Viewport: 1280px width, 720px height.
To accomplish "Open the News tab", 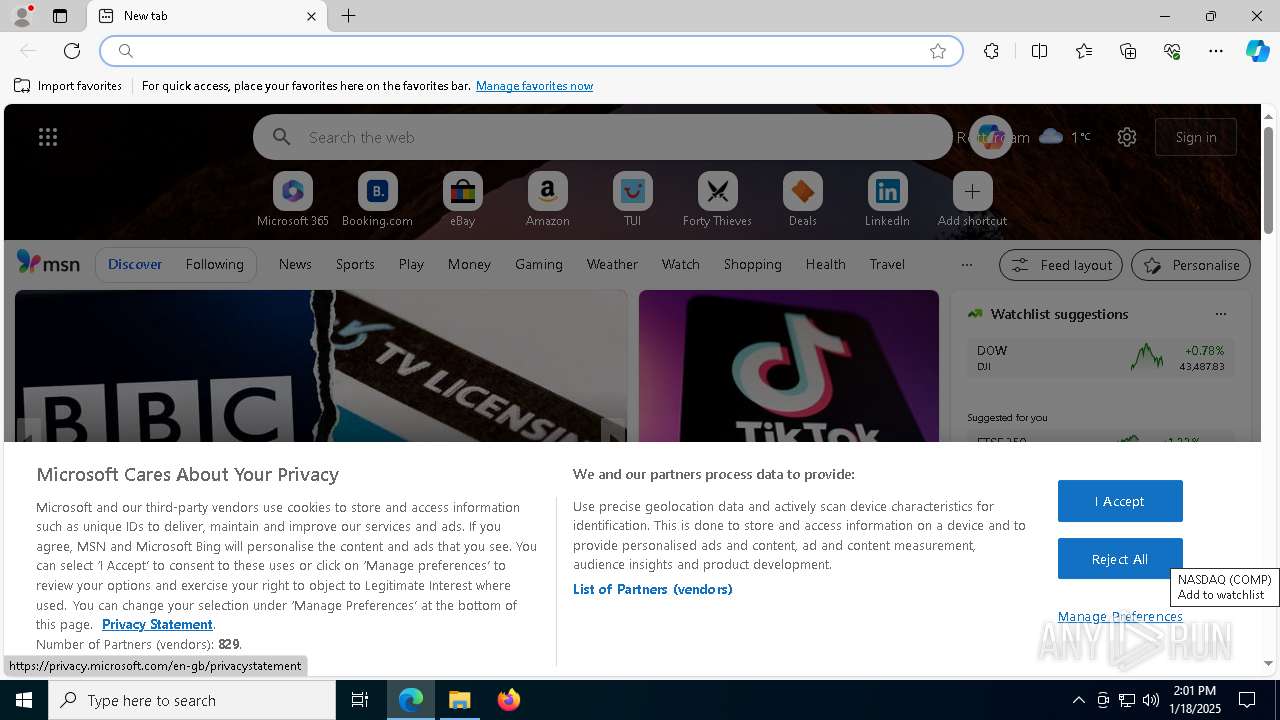I will [295, 264].
